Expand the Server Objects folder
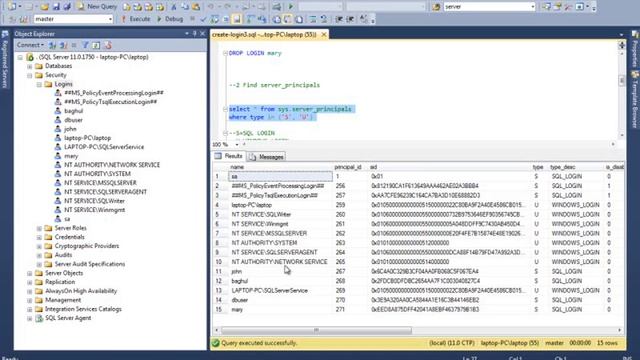The width and height of the screenshot is (640, 360). 30,273
